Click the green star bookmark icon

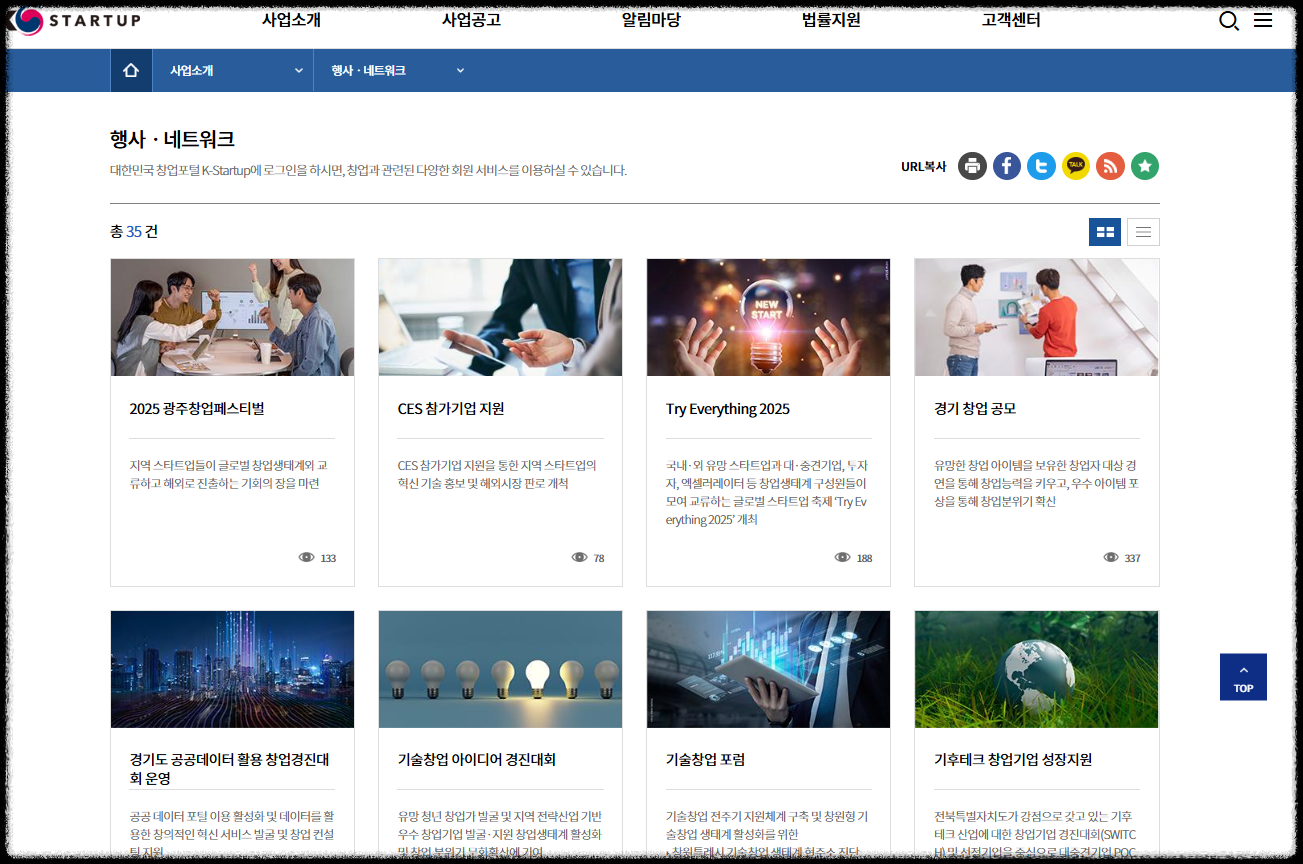click(1144, 166)
